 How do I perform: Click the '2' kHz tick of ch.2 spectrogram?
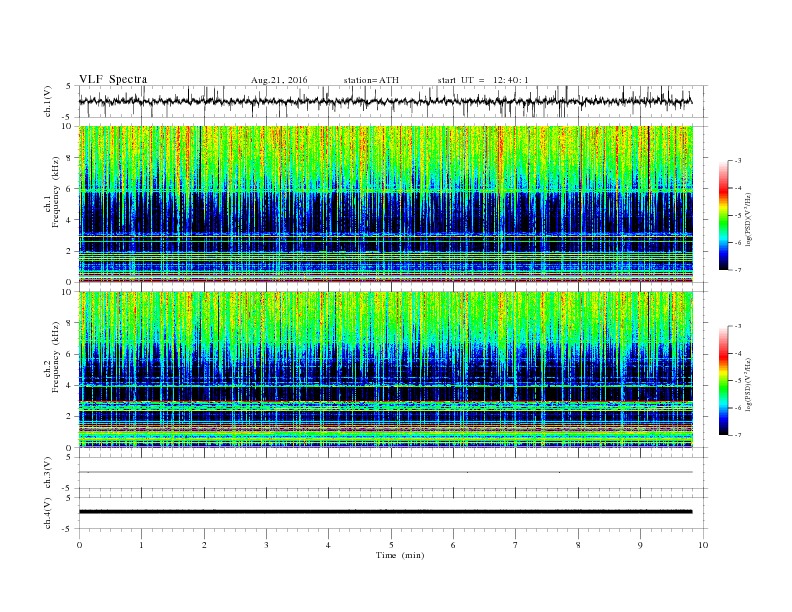click(69, 417)
